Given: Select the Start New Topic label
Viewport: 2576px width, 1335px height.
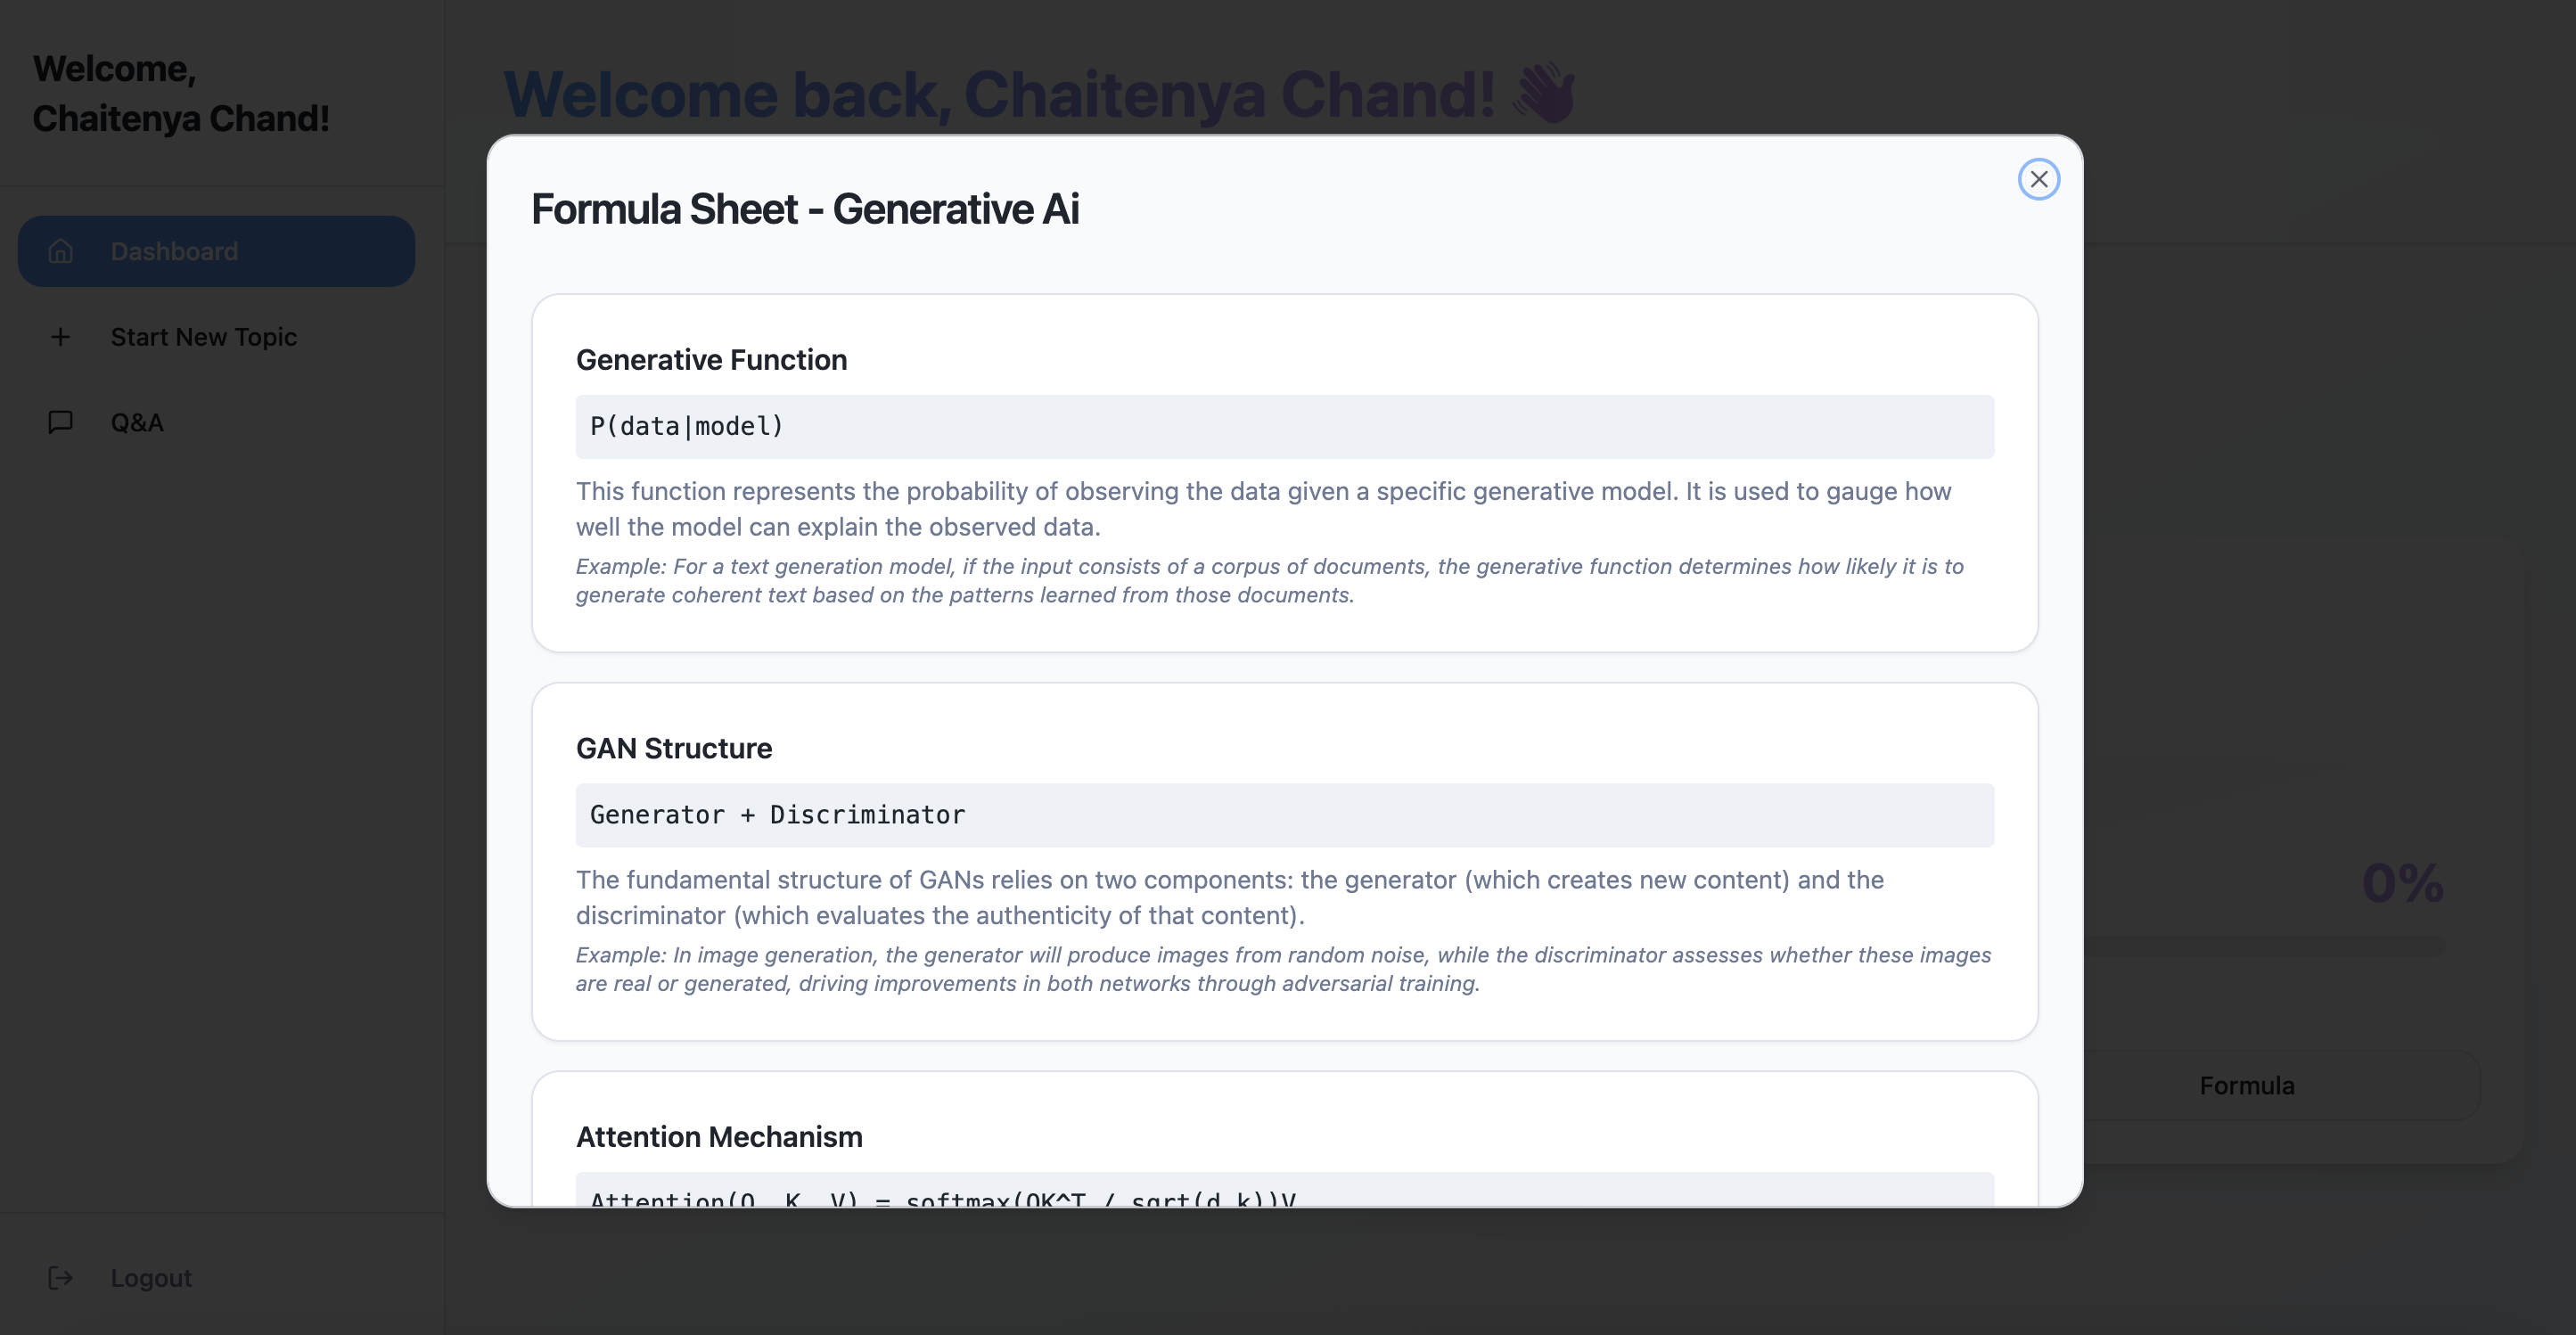Looking at the screenshot, I should click(x=203, y=337).
